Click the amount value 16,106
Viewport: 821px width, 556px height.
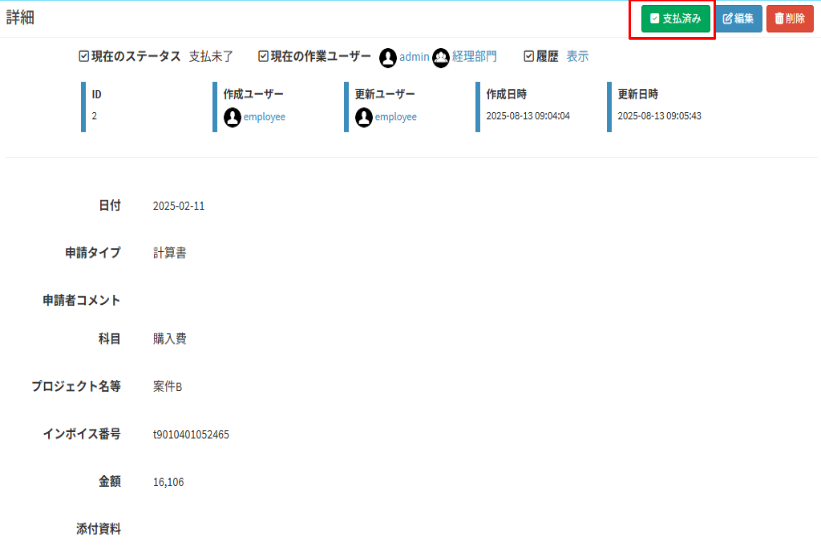pyautogui.click(x=169, y=482)
